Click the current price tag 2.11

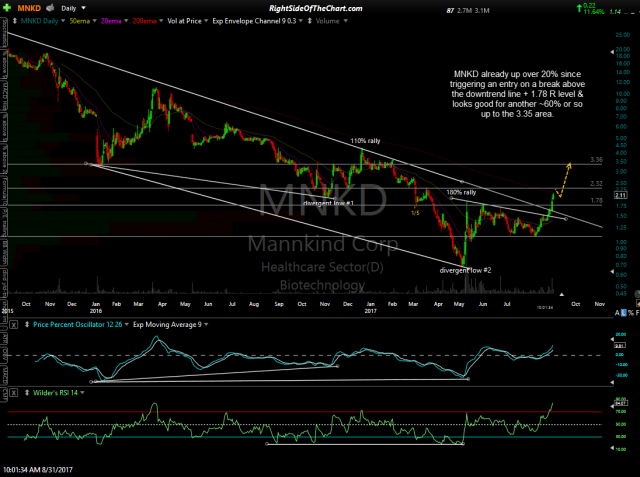click(620, 195)
